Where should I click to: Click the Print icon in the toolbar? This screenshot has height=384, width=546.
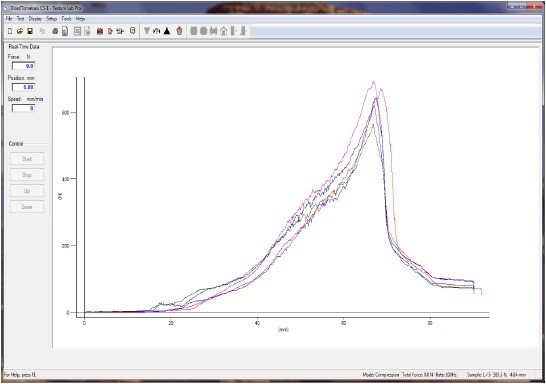coord(55,31)
